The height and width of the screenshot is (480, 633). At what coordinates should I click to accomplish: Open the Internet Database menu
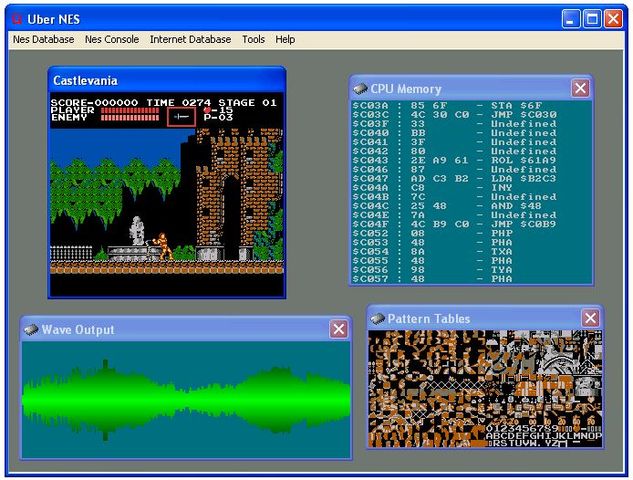(x=191, y=40)
